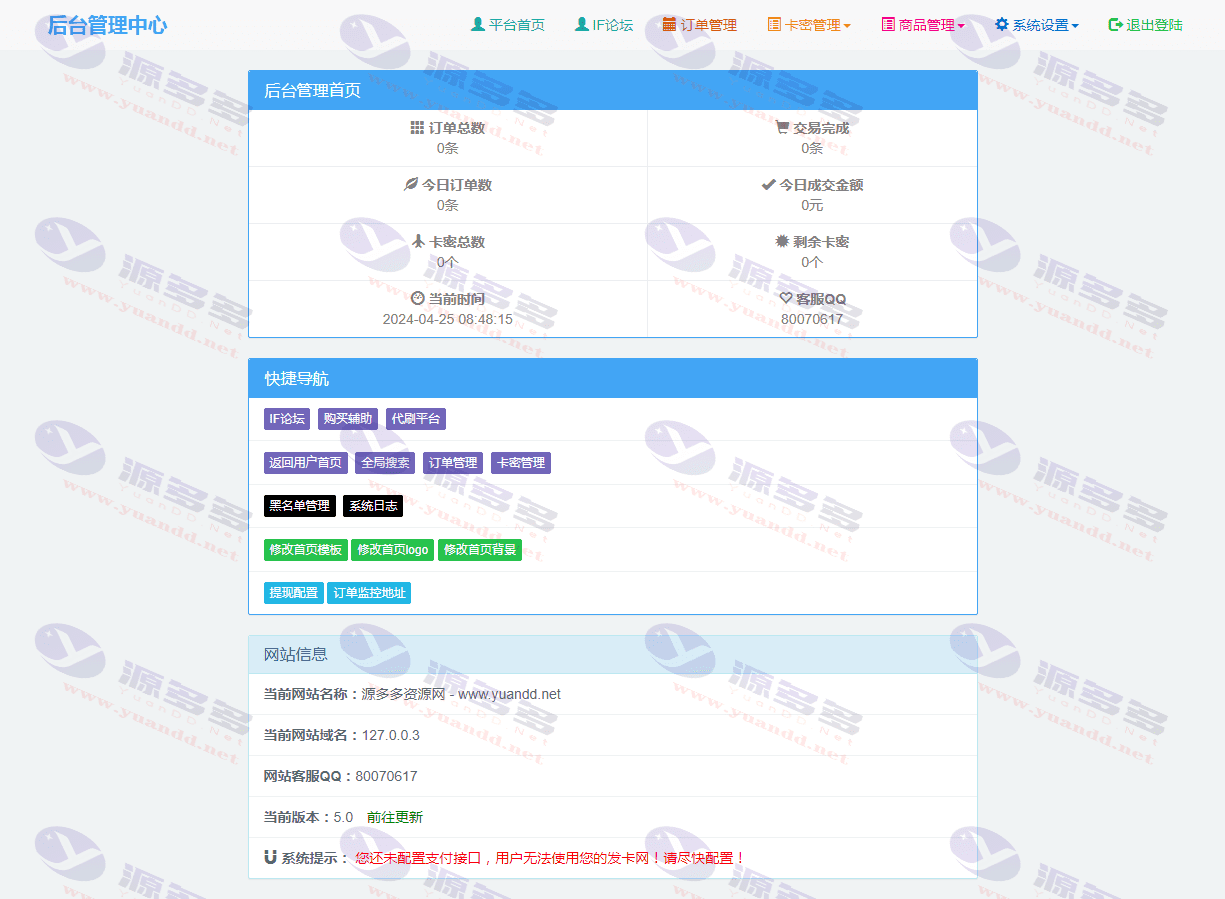Click the version number 5.0
This screenshot has width=1225, height=899.
pyautogui.click(x=343, y=817)
